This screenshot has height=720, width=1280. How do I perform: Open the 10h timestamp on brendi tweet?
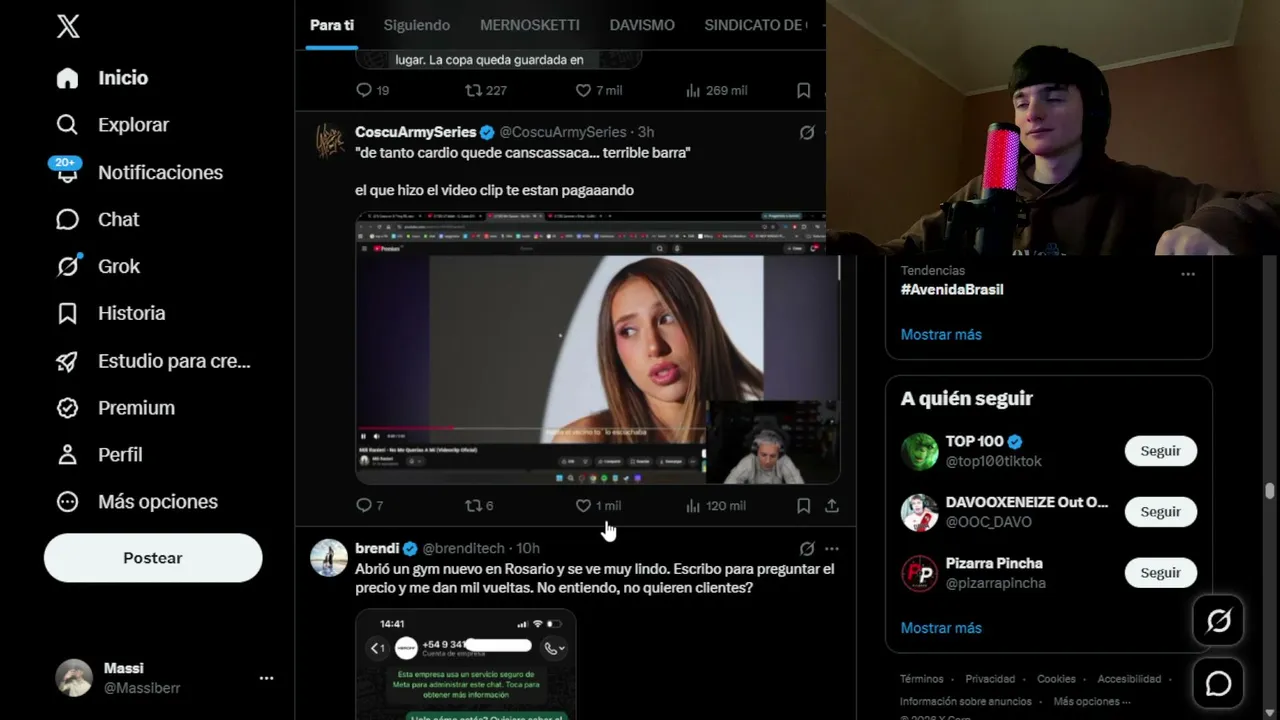coord(528,548)
